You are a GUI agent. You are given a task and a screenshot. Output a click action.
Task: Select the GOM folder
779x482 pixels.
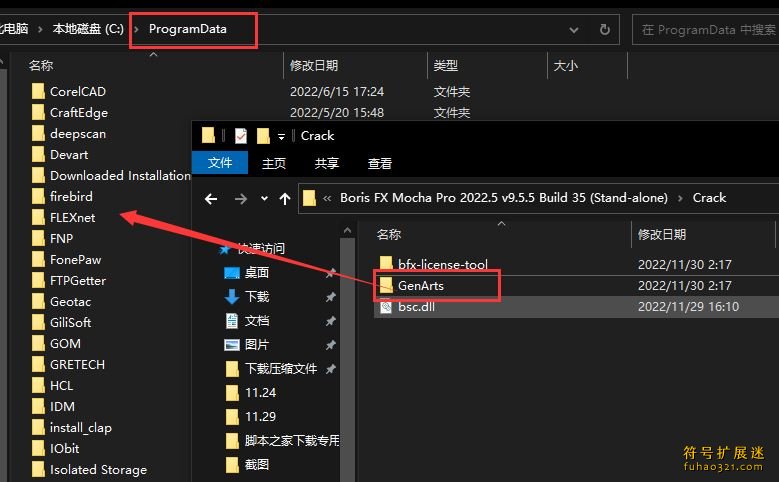[56, 343]
